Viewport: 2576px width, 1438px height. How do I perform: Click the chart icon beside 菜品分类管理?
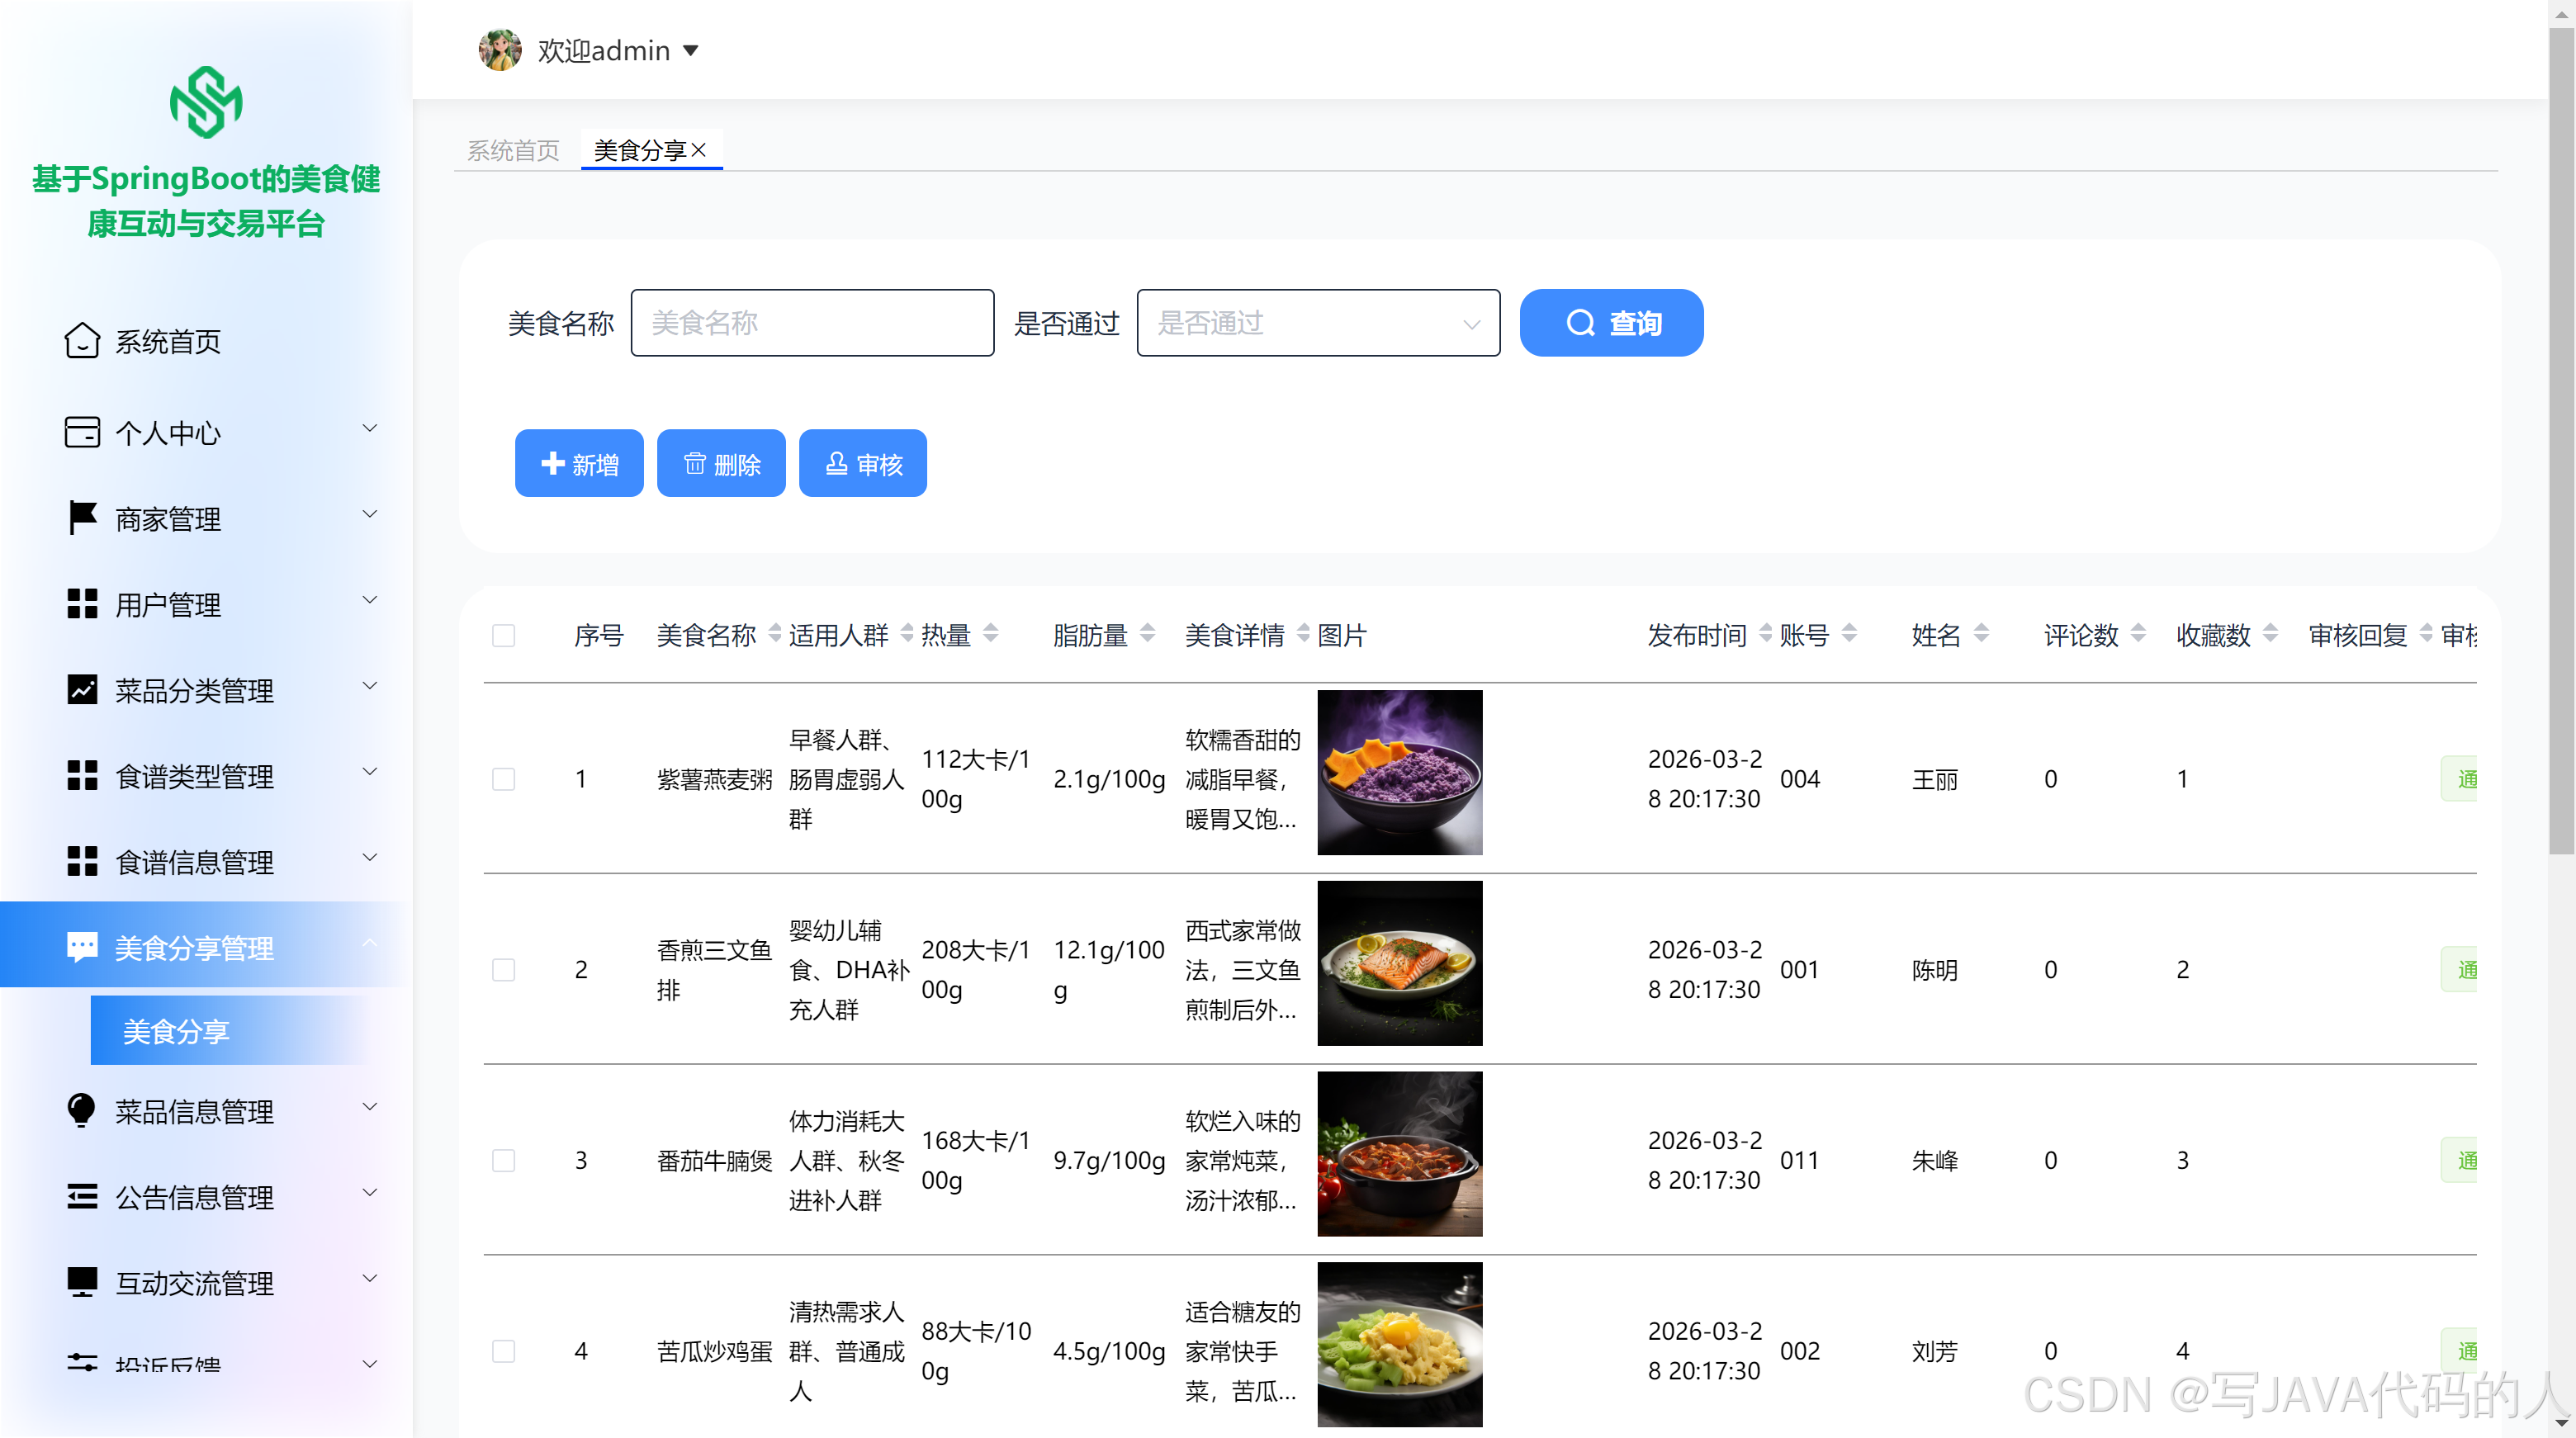pos(82,690)
